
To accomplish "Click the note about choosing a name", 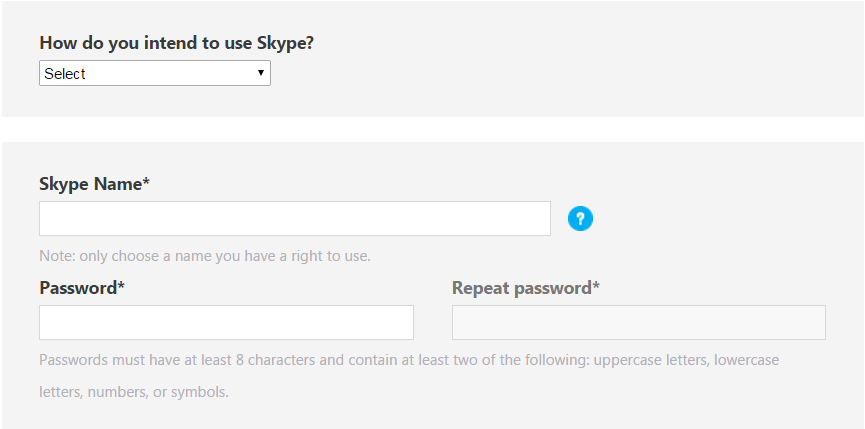I will pyautogui.click(x=205, y=256).
